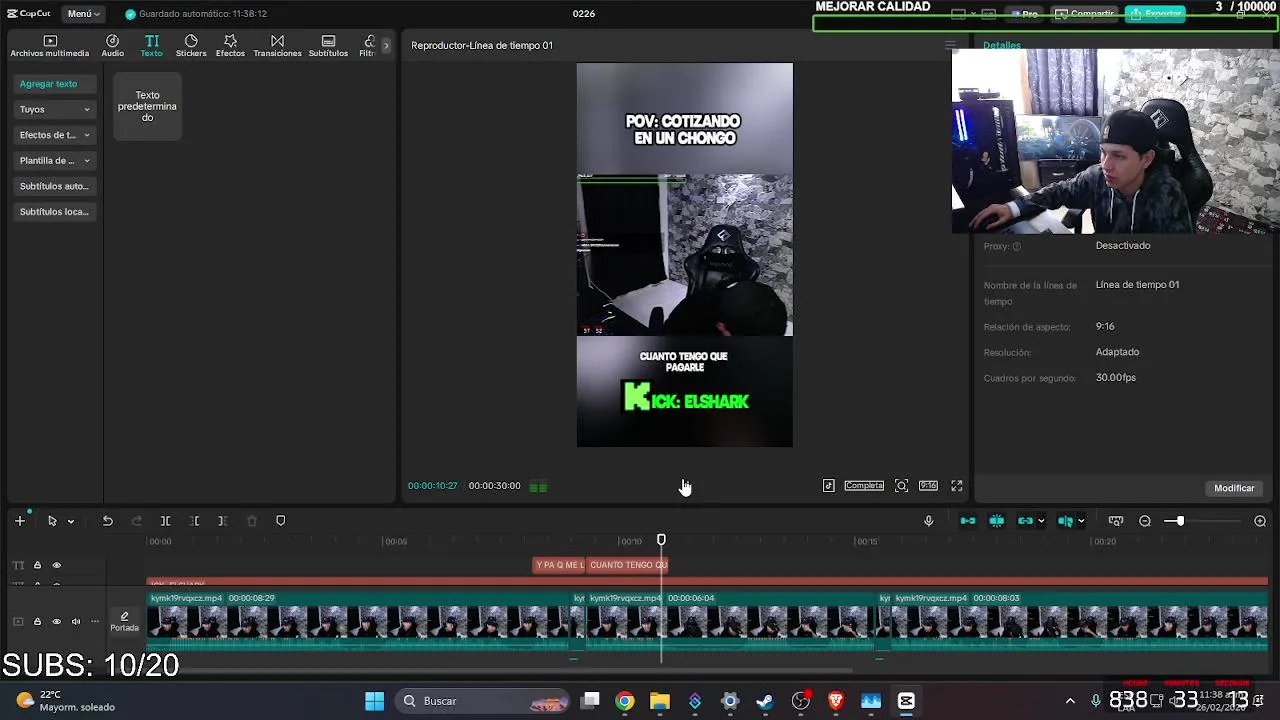
Task: Open the player panel options menu
Action: click(x=950, y=45)
